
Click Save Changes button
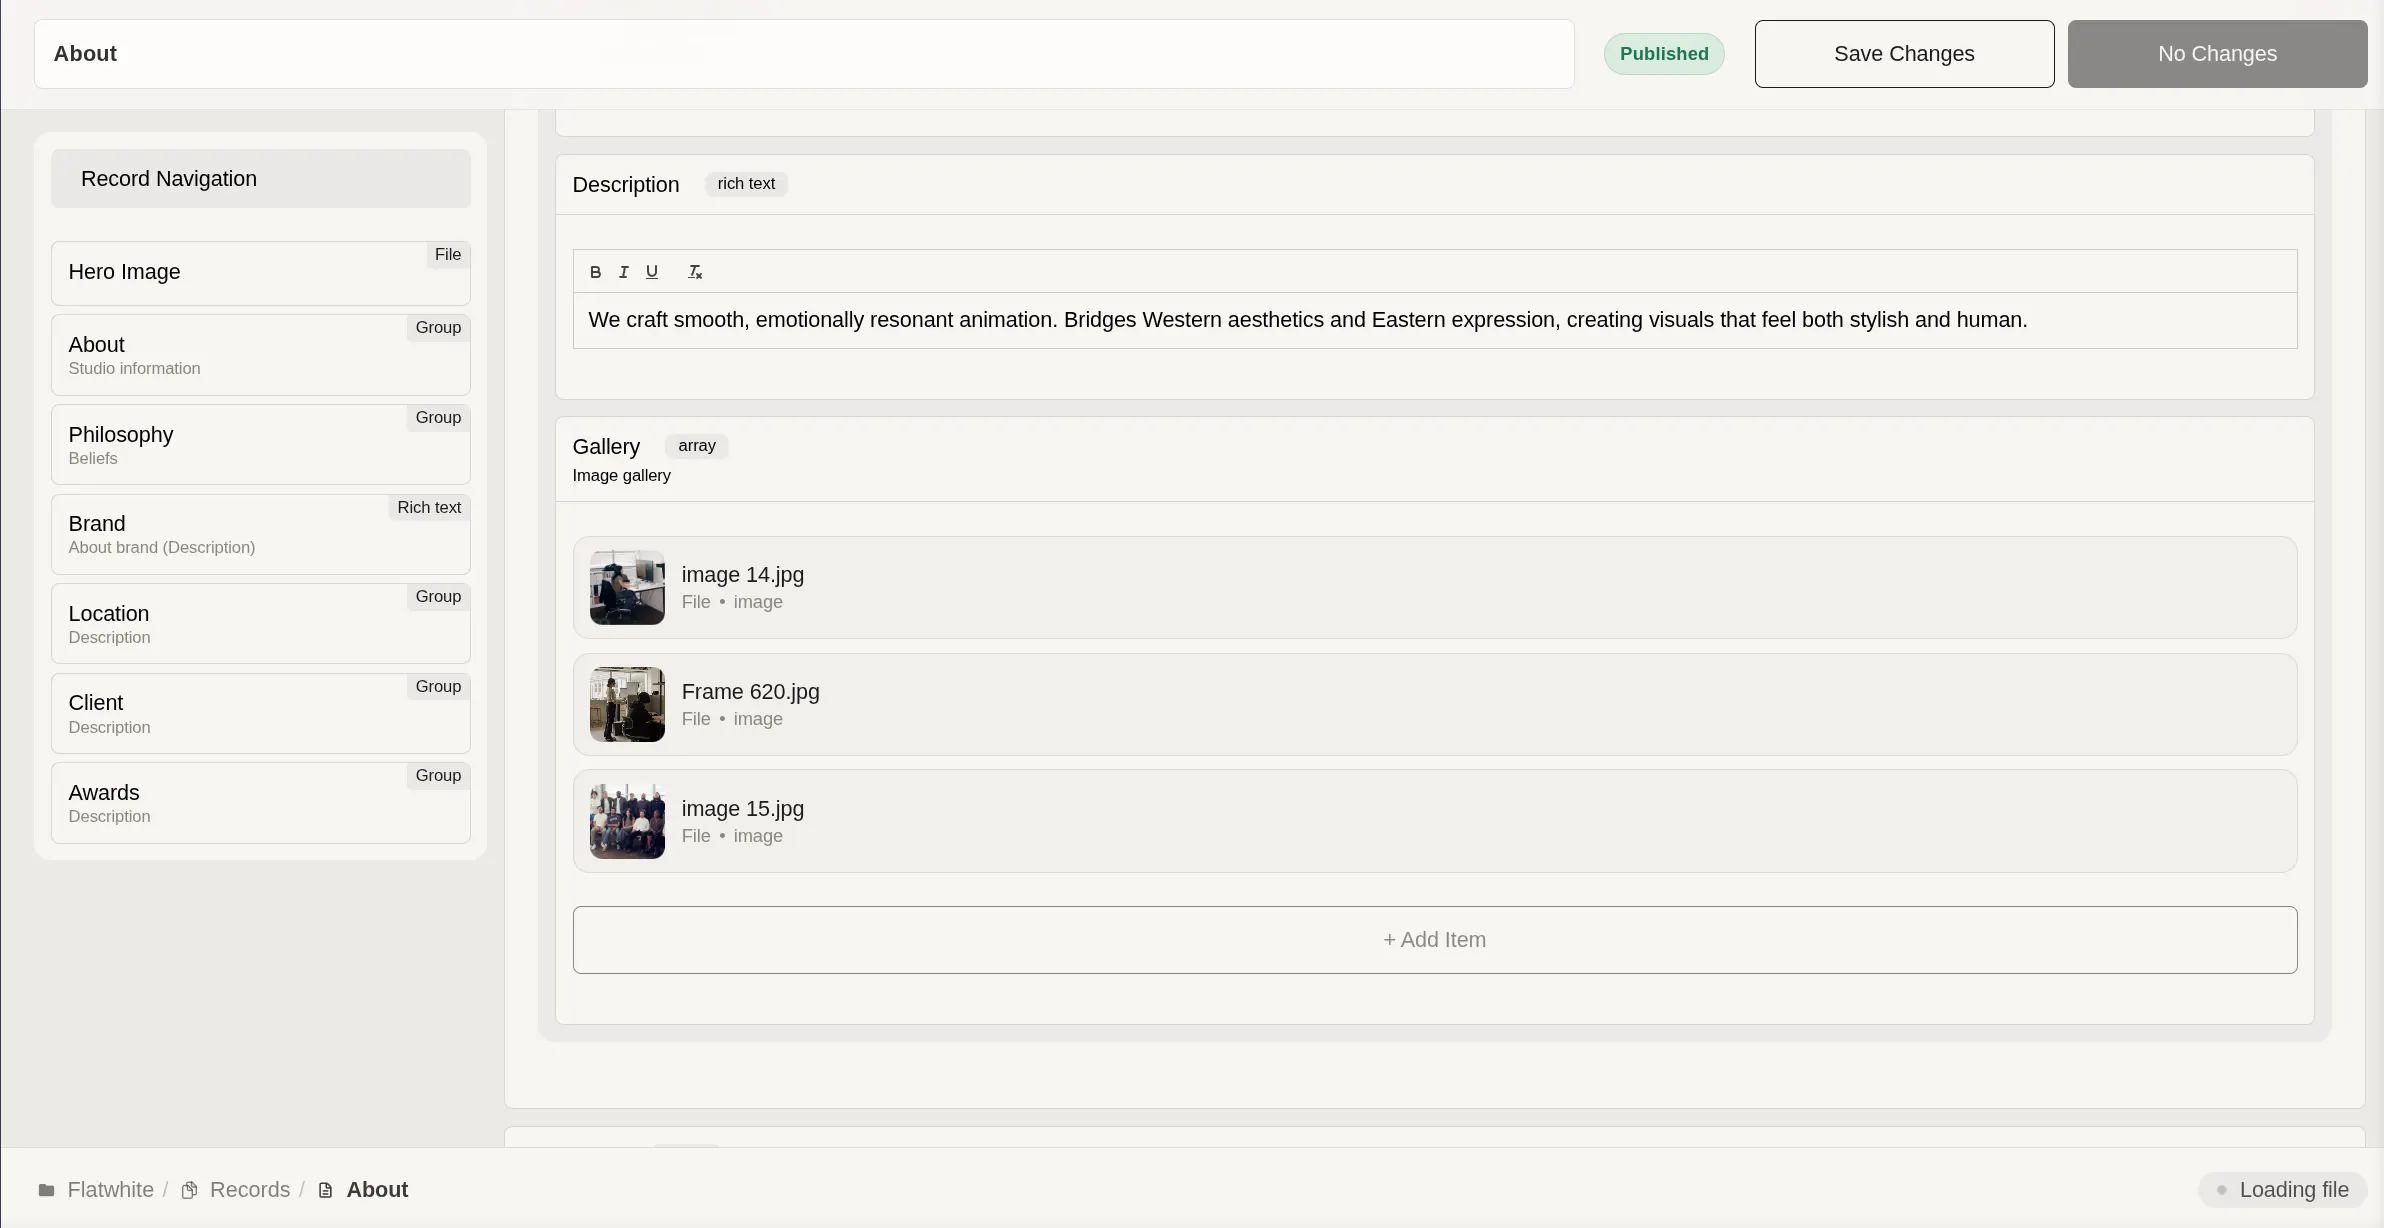click(x=1904, y=54)
